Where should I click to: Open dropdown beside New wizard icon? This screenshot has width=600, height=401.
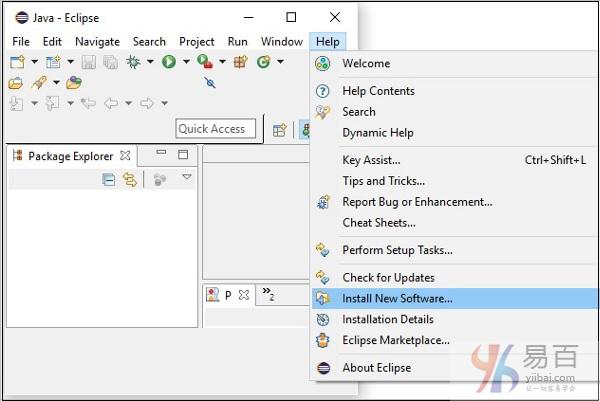[34, 62]
